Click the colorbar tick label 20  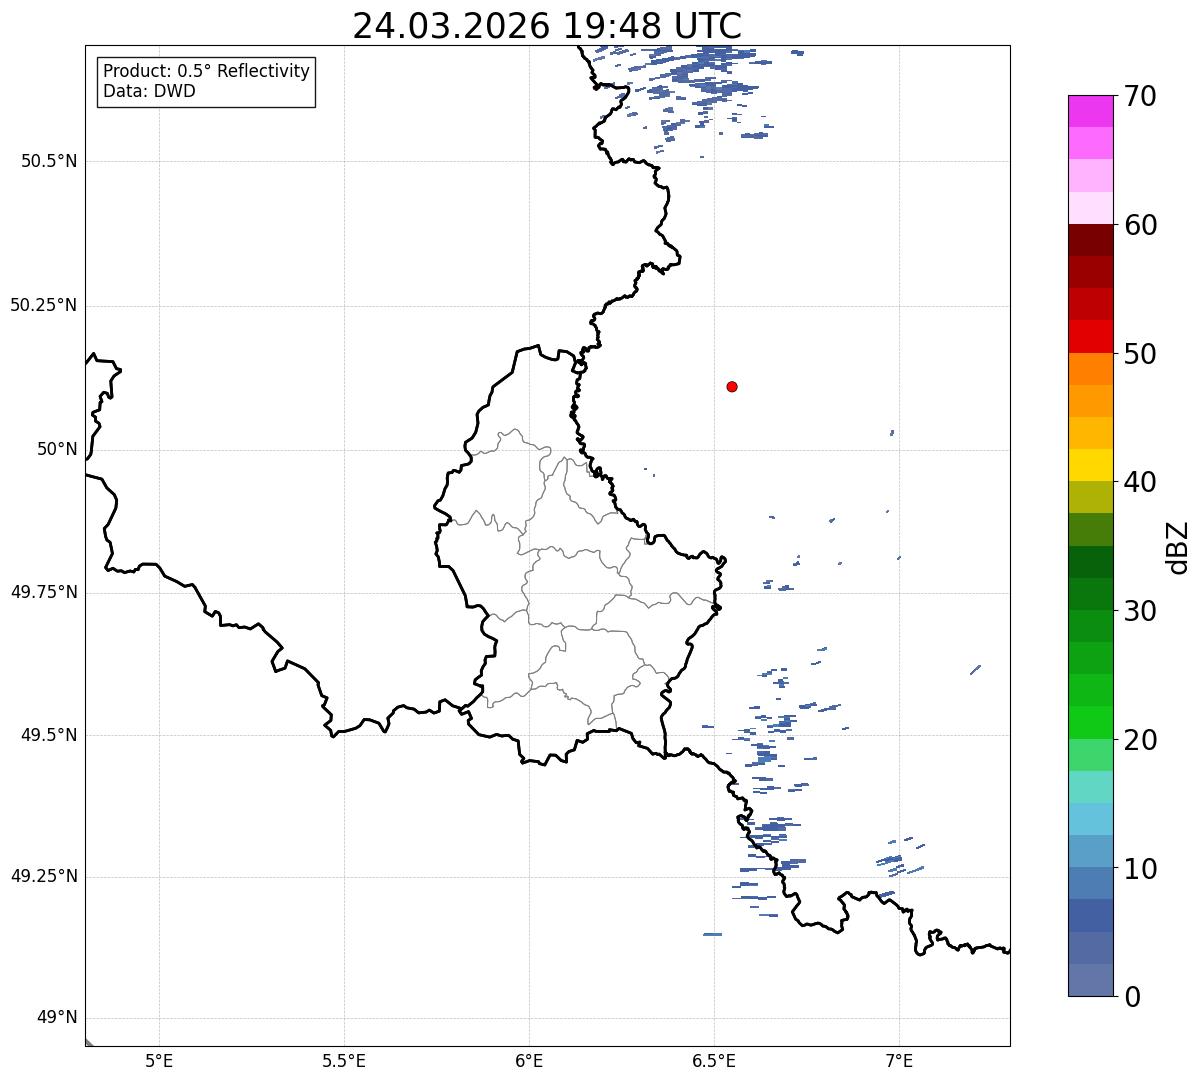coord(1140,740)
